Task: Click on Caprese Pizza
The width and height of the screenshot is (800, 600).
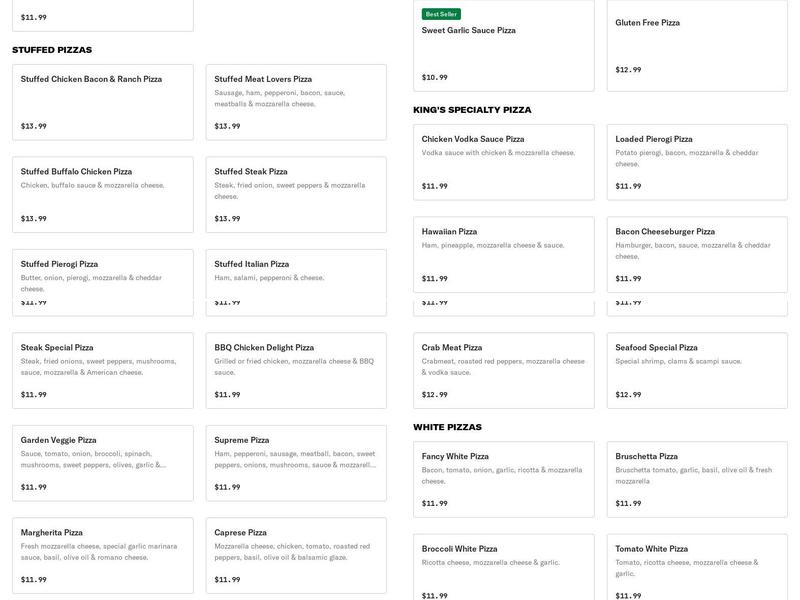Action: pyautogui.click(x=295, y=555)
